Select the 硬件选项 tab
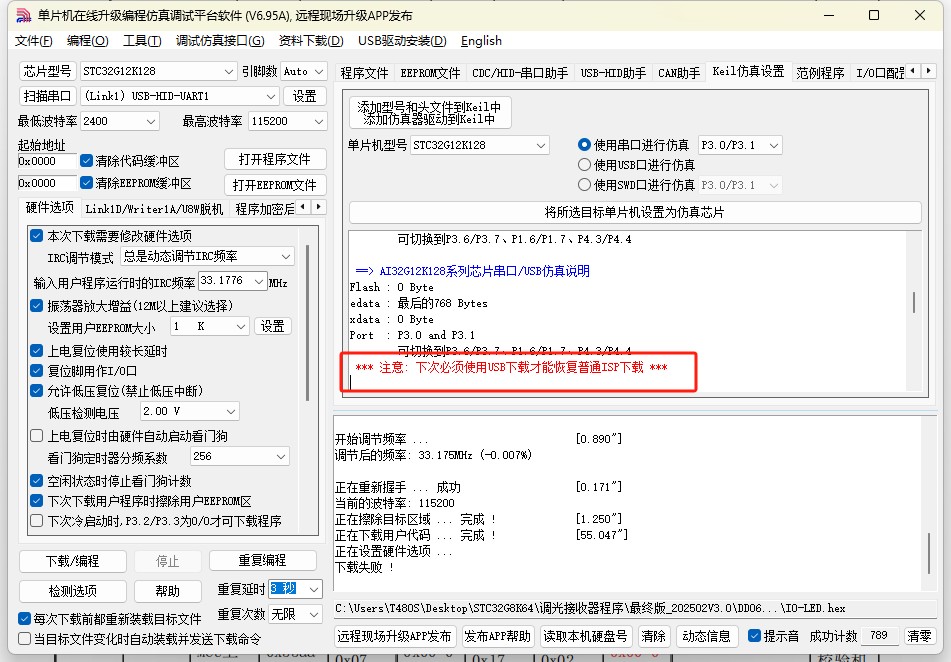 50,208
